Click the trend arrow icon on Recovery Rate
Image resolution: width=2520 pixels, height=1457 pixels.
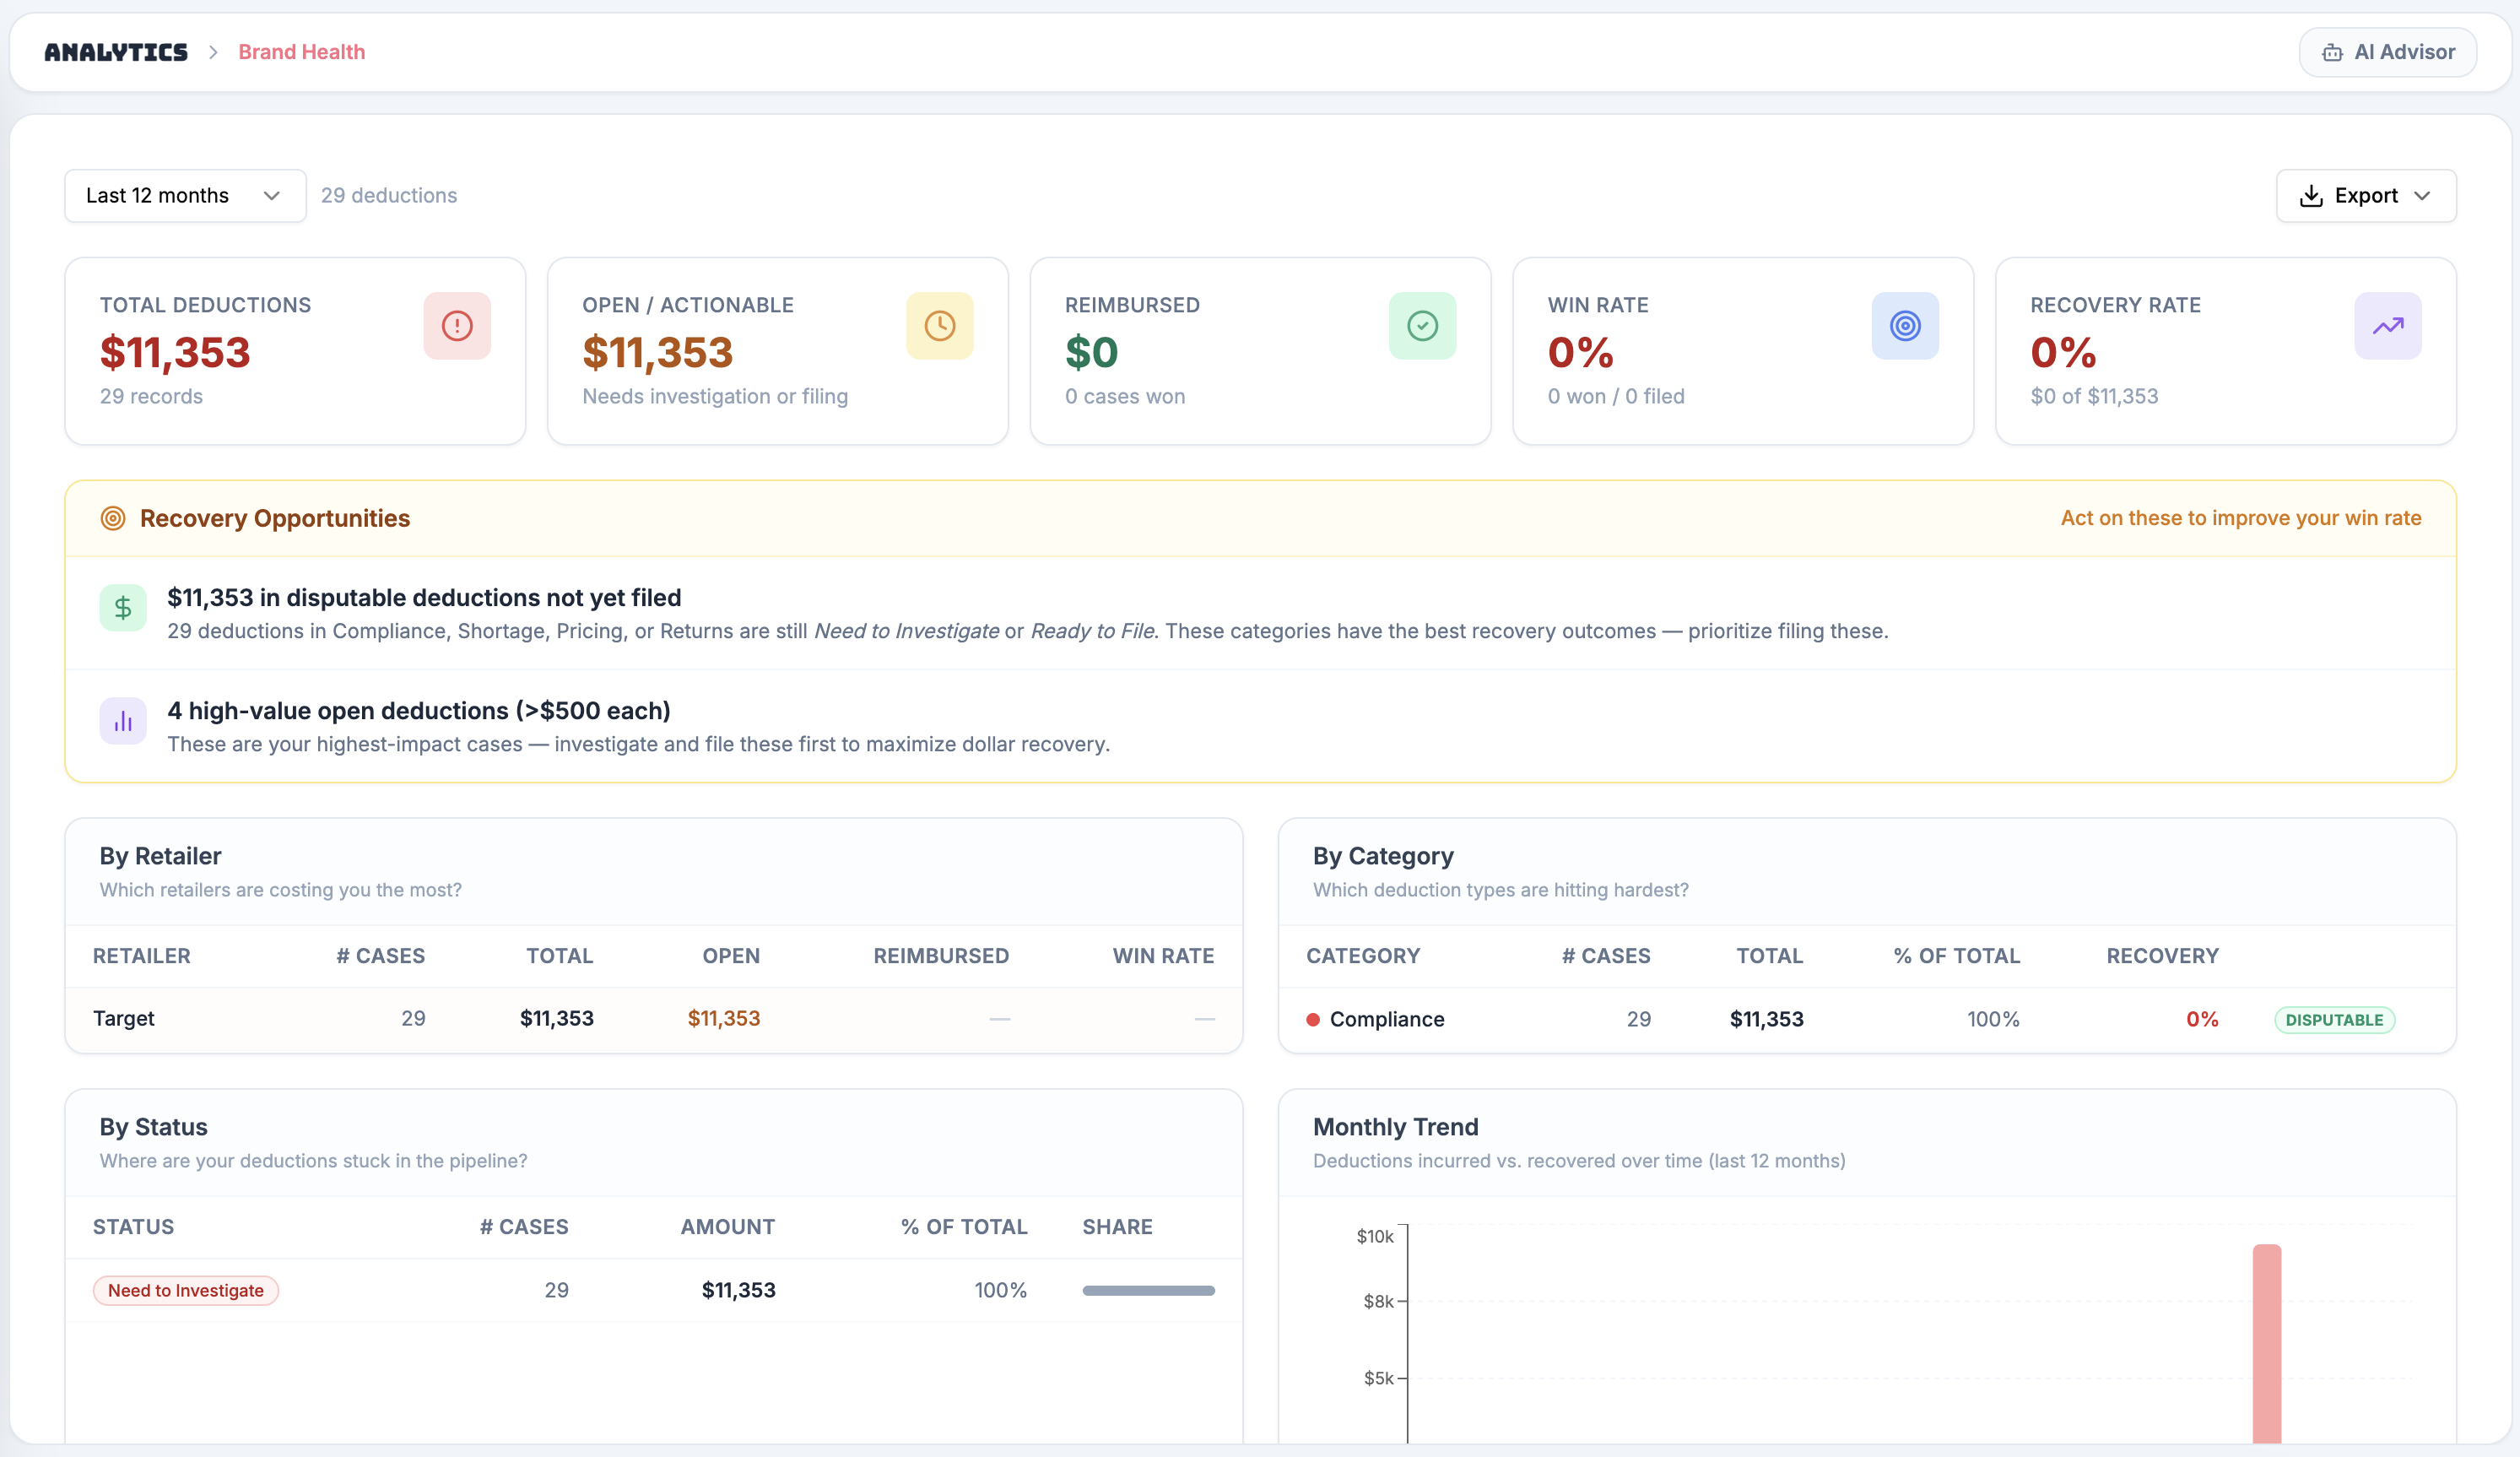point(2388,325)
